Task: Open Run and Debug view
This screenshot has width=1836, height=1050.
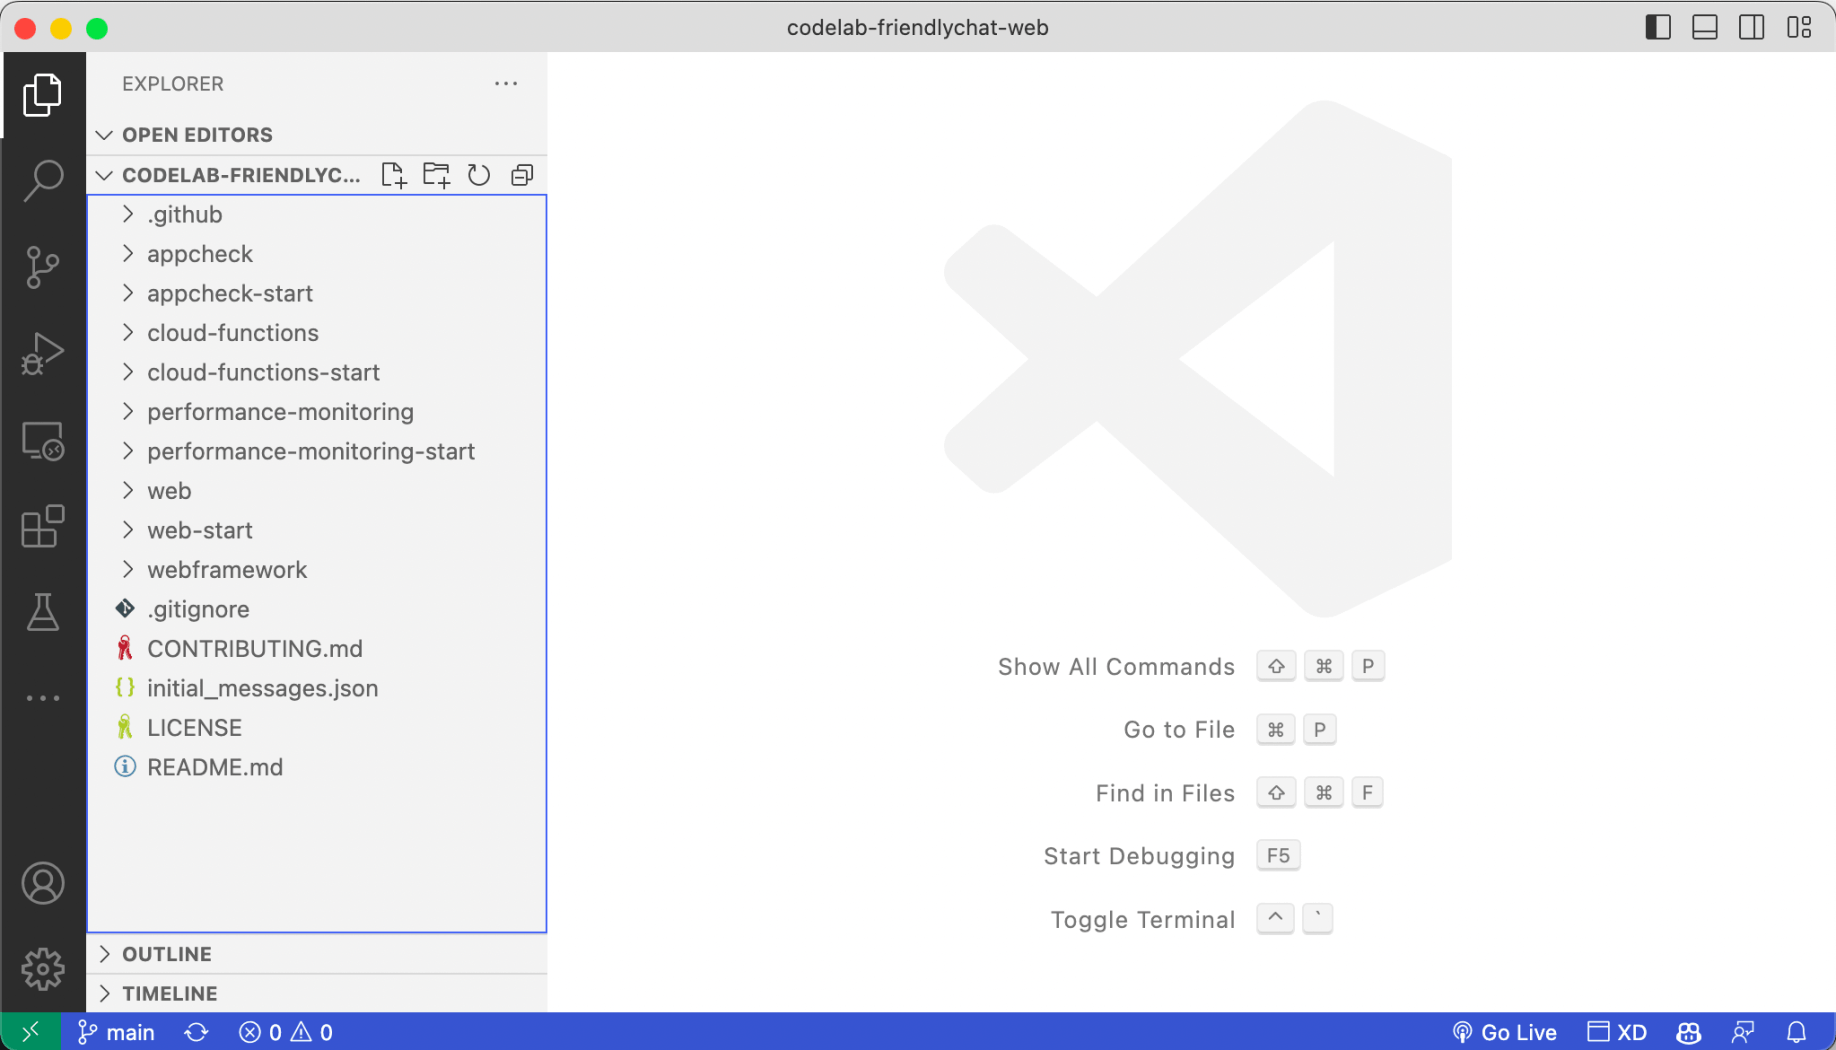Action: (42, 354)
